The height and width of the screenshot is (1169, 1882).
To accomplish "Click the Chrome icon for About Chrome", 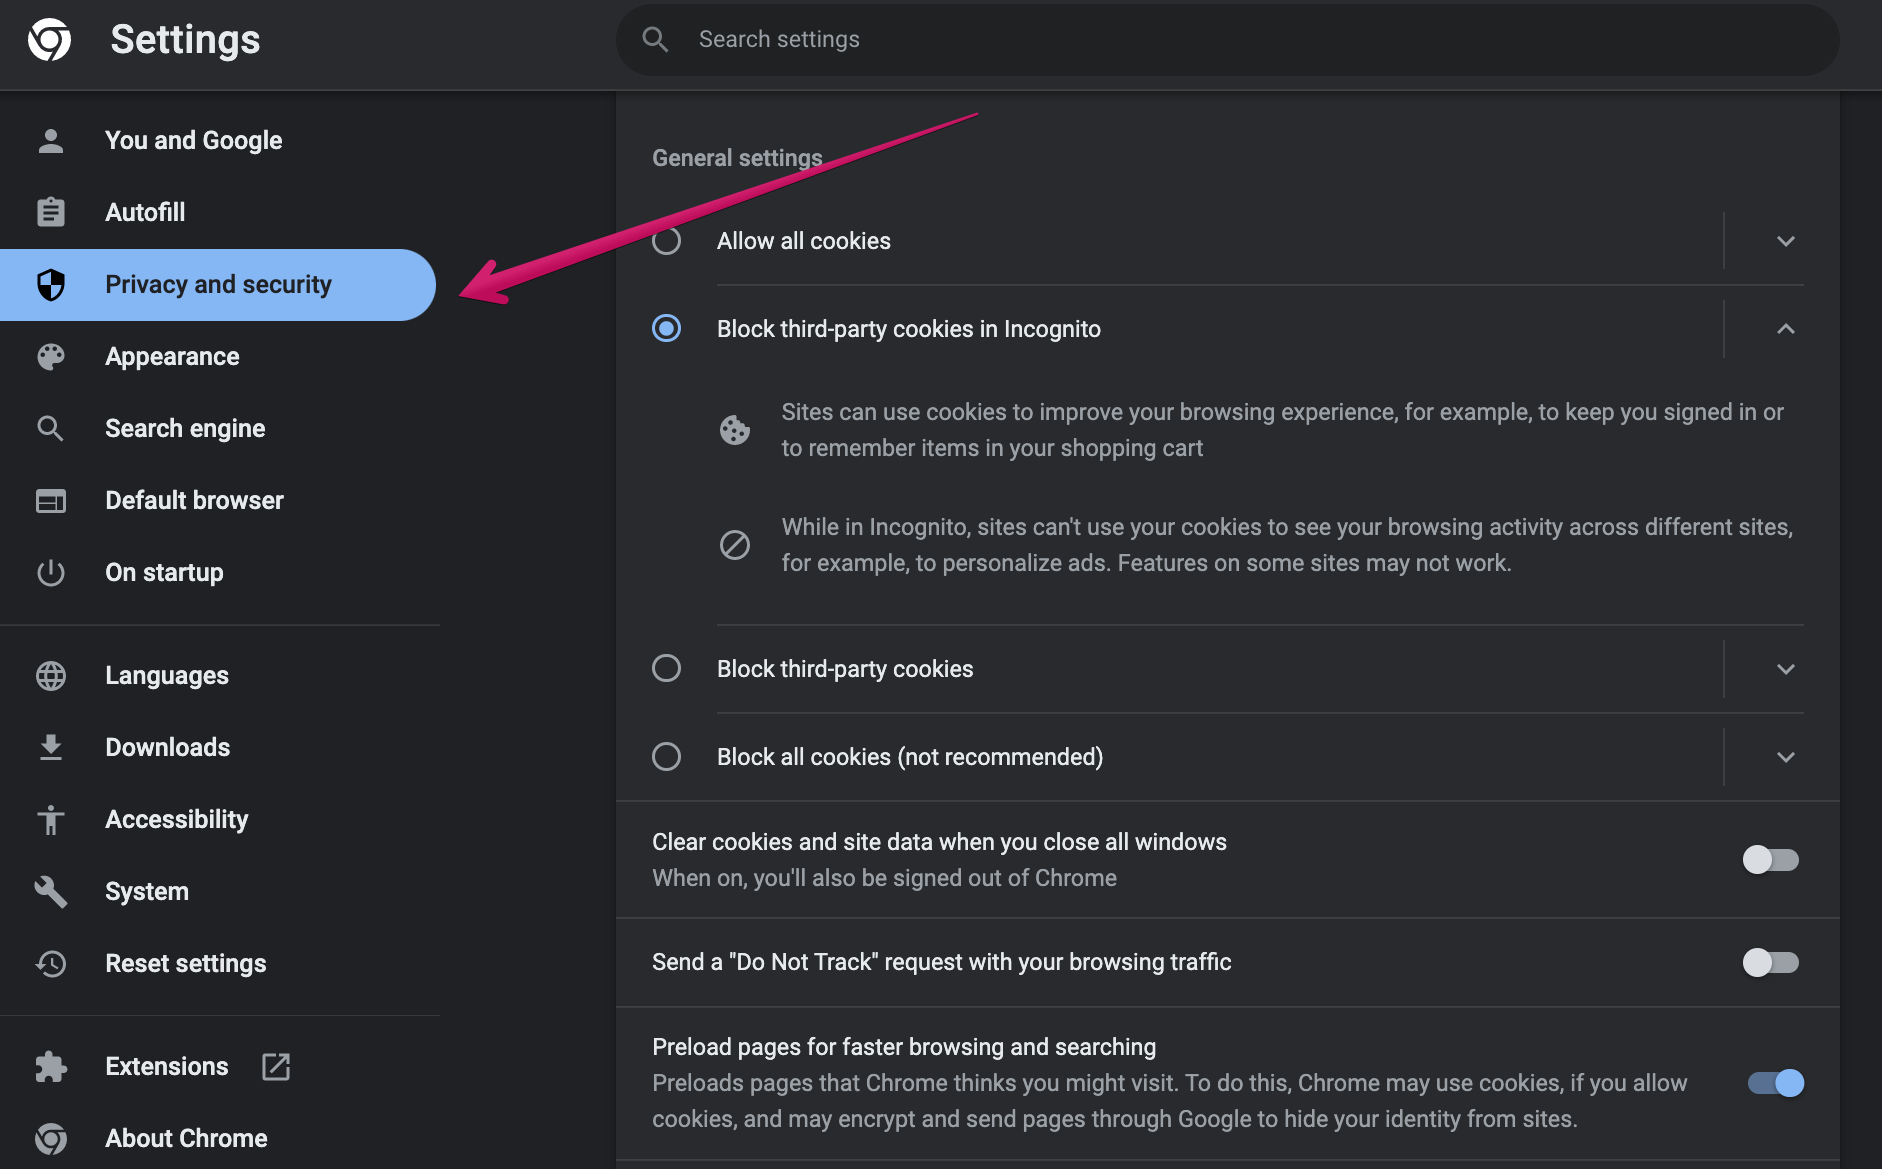I will click(50, 1139).
